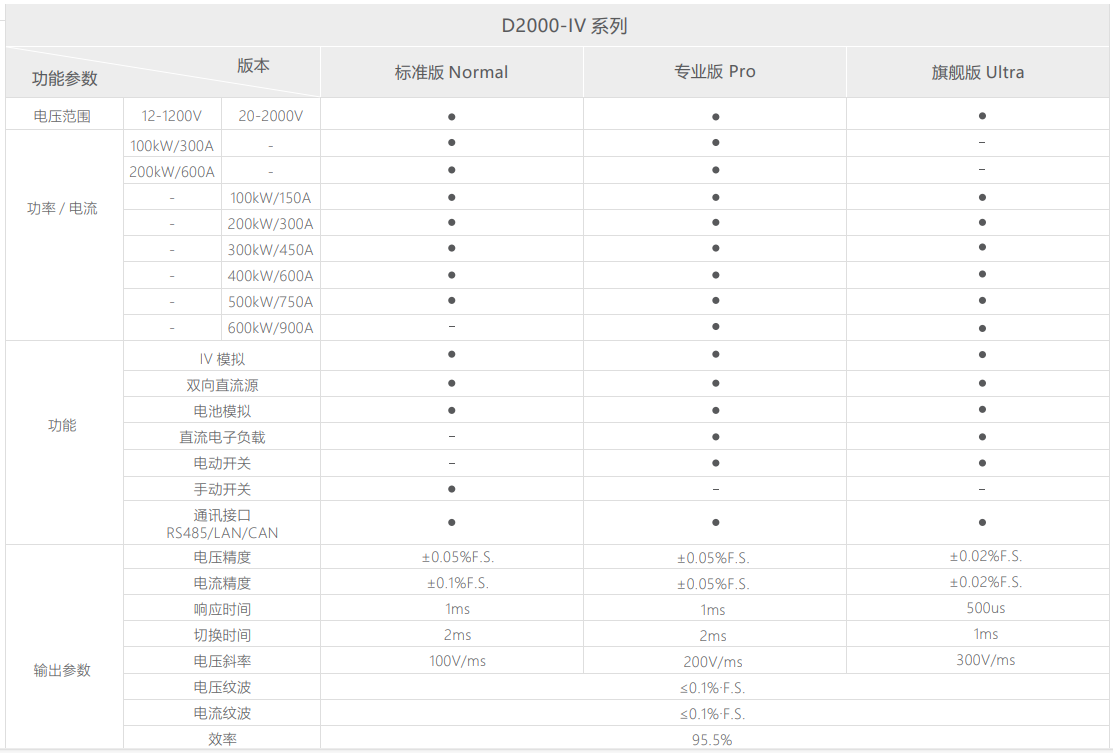Click the 200kW/600A power cell
This screenshot has width=1113, height=753.
click(x=172, y=172)
